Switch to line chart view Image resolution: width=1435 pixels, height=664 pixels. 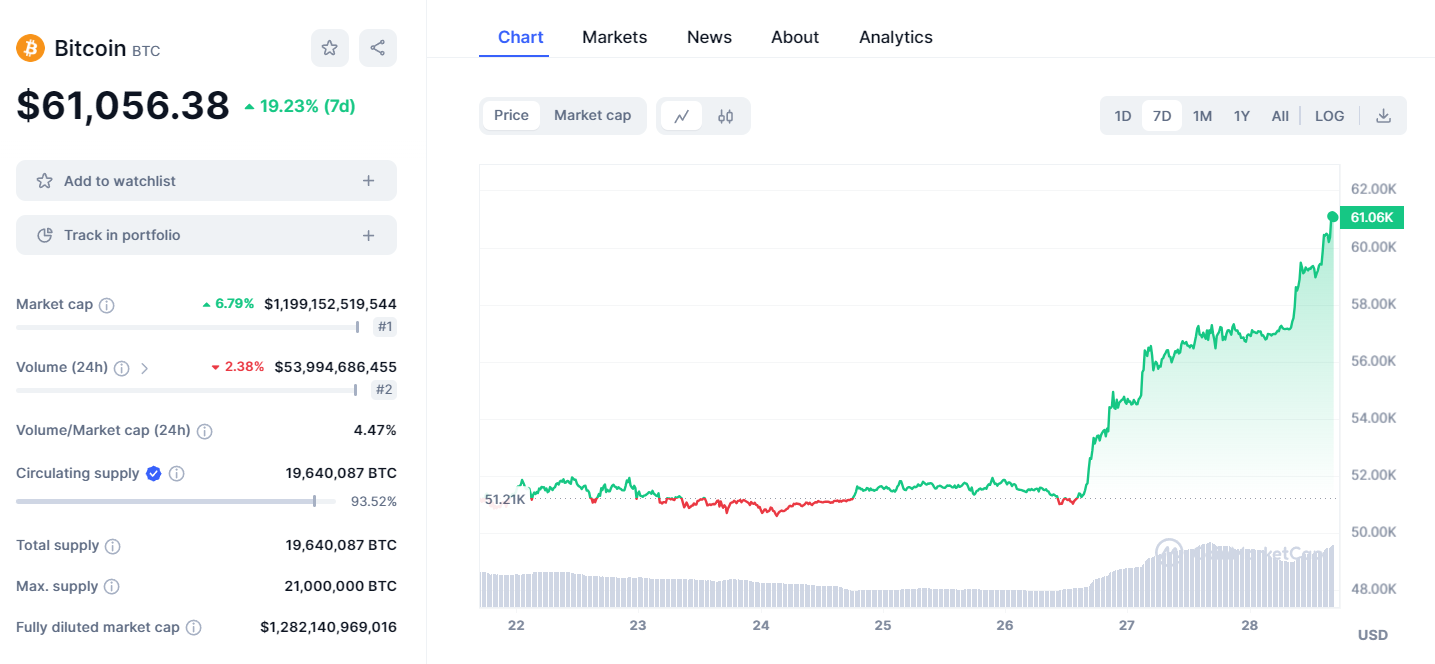682,116
